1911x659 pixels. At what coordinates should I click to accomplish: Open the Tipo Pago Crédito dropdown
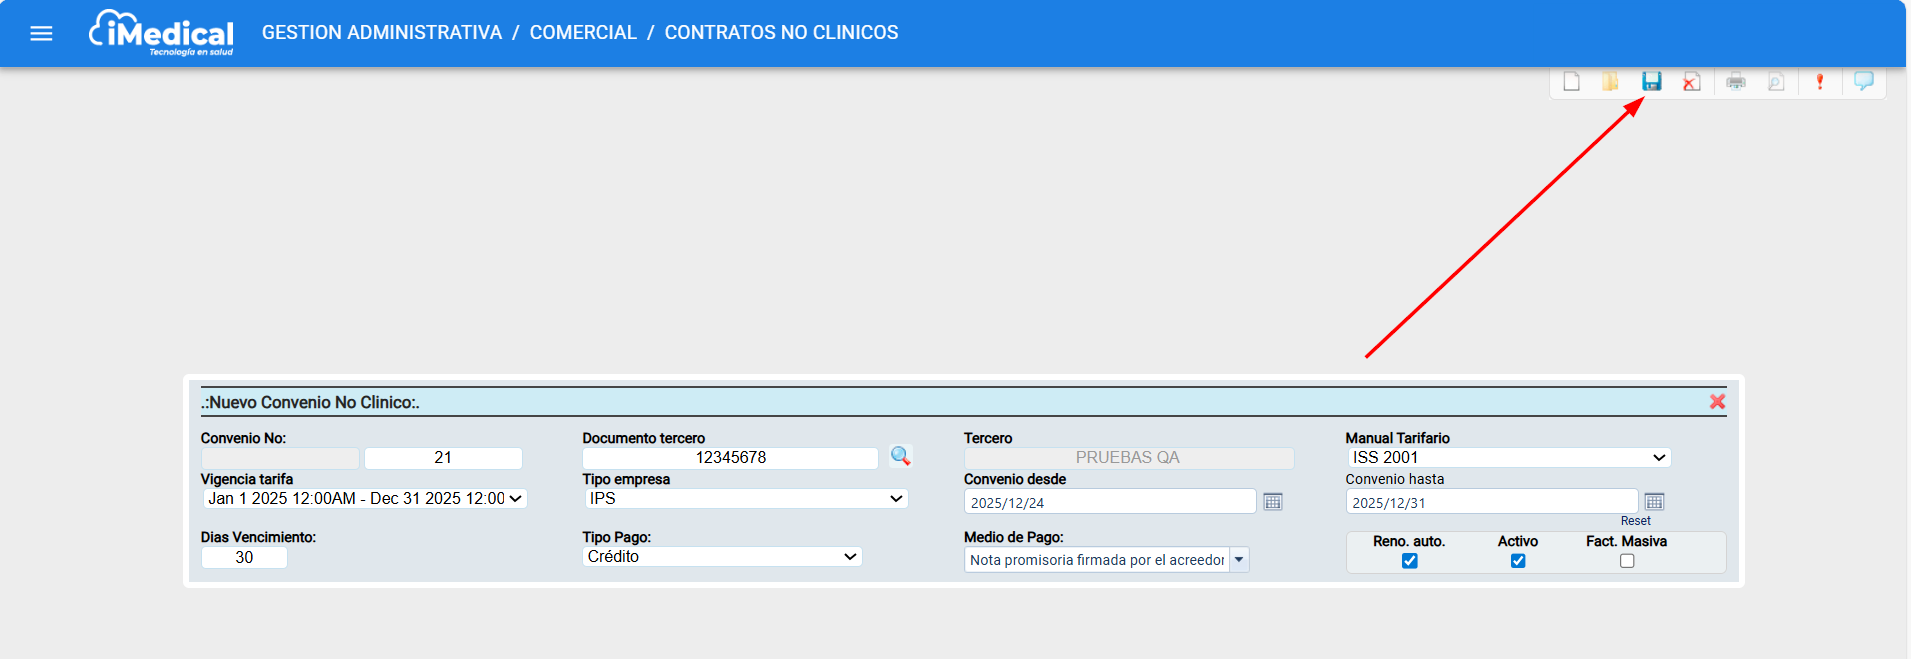point(722,556)
